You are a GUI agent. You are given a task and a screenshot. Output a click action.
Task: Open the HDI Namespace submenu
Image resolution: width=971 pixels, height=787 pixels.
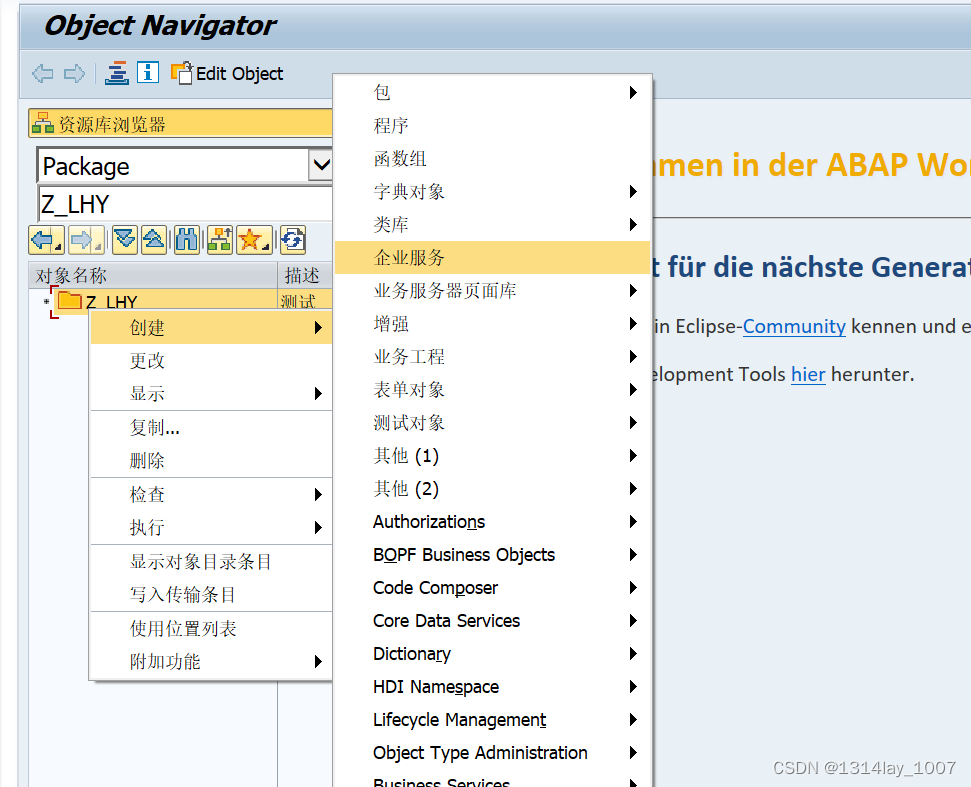click(x=492, y=687)
